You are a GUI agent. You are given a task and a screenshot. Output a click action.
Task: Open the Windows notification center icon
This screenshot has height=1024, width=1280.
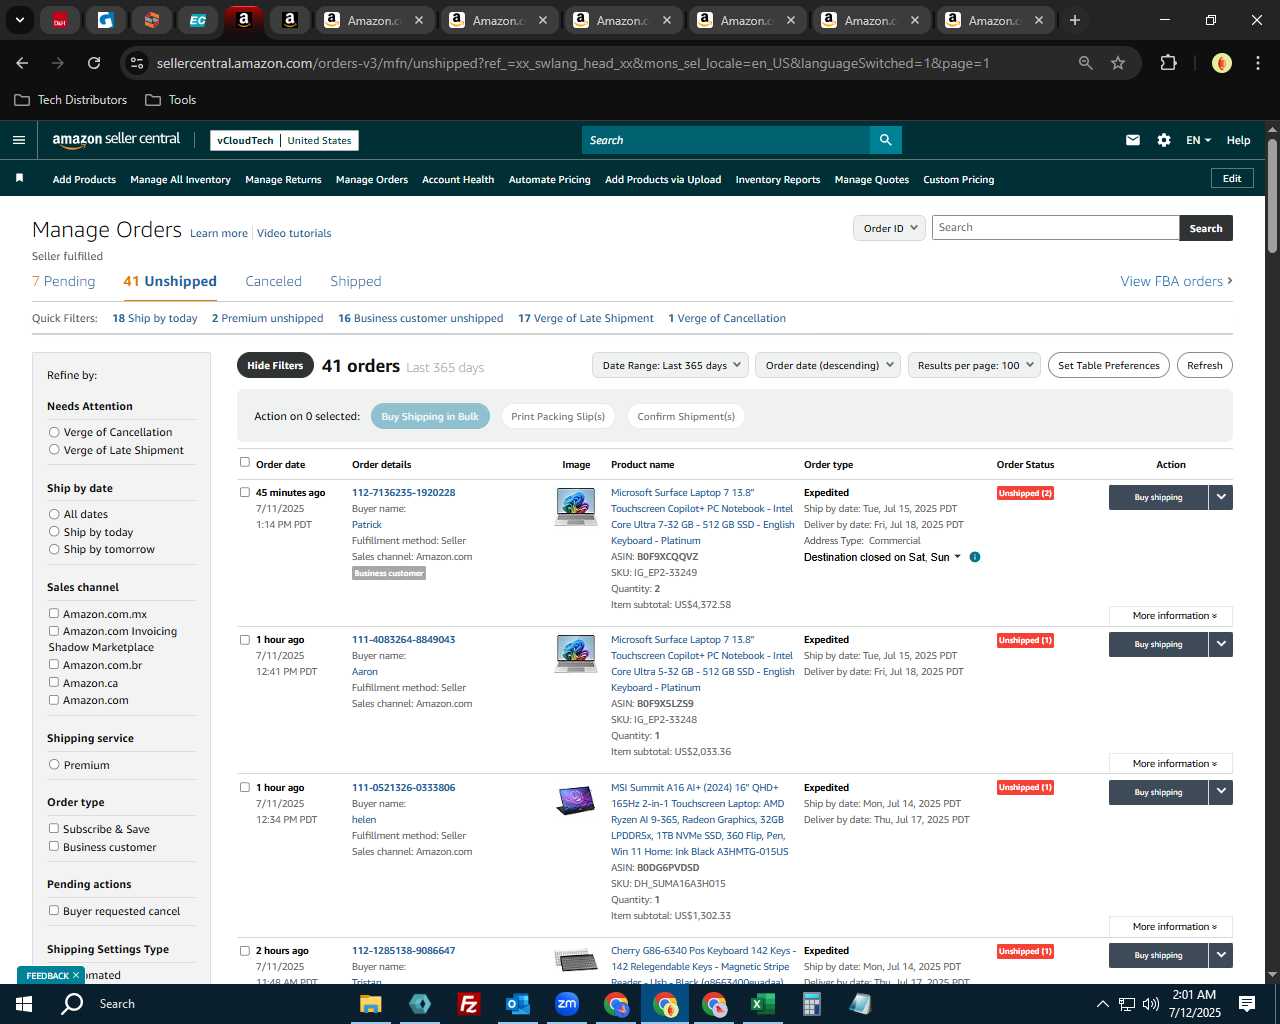coord(1247,1004)
